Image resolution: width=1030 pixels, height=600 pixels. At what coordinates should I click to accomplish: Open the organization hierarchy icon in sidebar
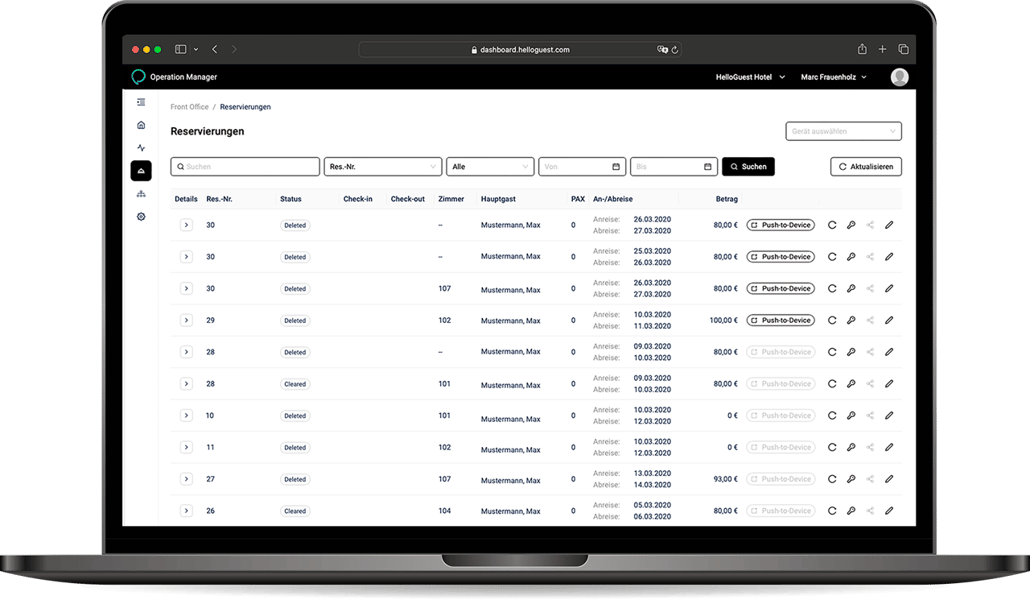[141, 194]
